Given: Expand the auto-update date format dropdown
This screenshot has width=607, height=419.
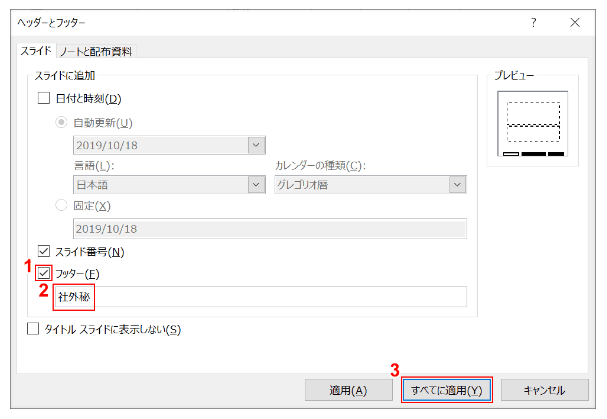Looking at the screenshot, I should click(257, 144).
